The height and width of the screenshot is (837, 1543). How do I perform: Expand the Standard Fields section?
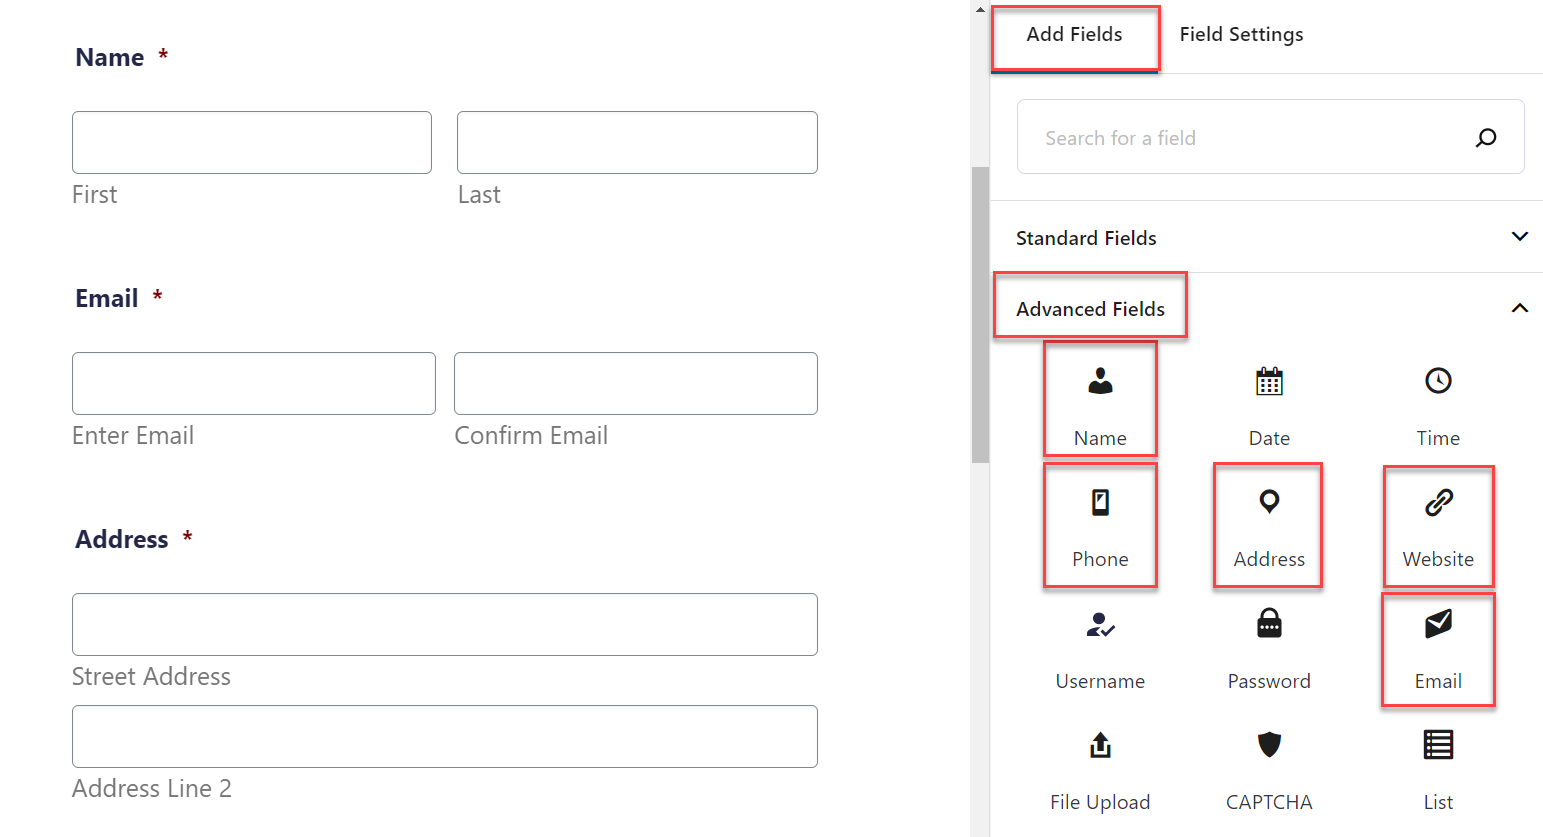[x=1267, y=237]
